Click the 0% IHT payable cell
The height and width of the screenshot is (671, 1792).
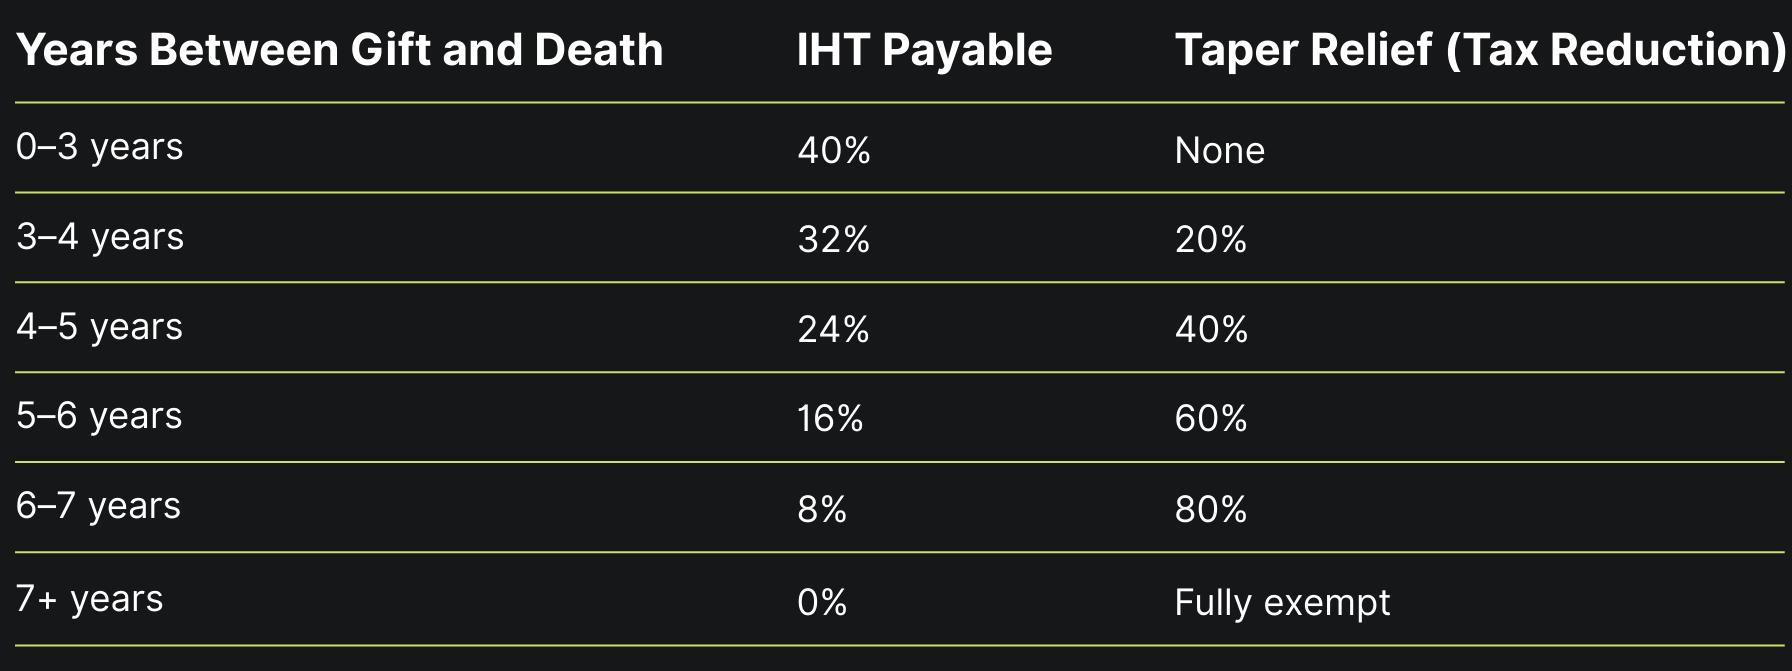[822, 603]
